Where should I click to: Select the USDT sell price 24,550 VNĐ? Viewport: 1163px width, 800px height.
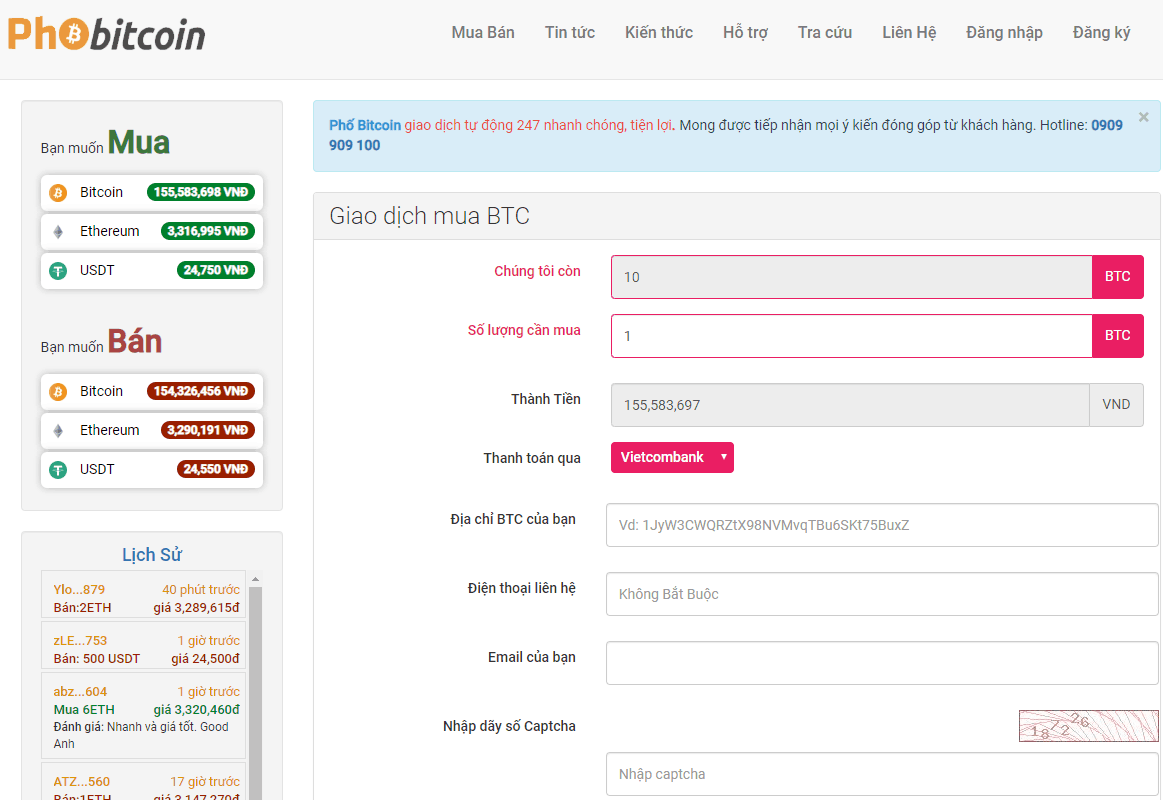click(x=215, y=470)
